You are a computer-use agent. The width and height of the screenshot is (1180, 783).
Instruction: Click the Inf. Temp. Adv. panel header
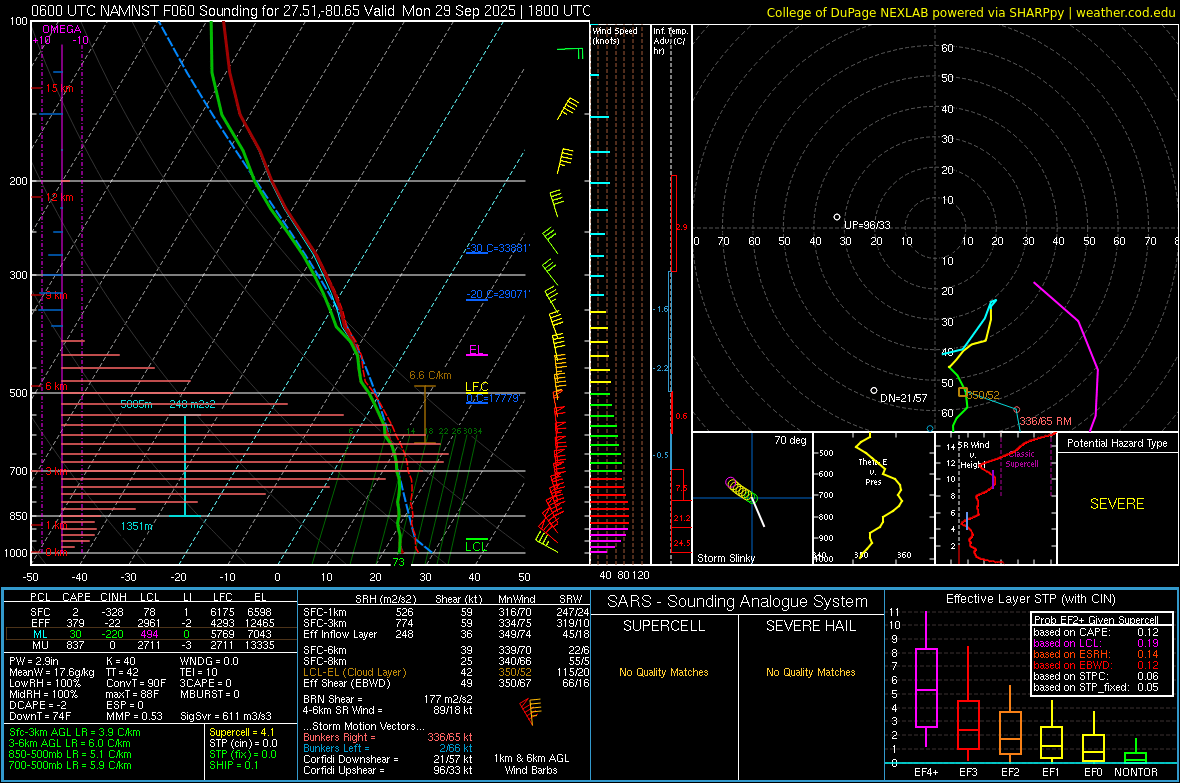pos(670,41)
